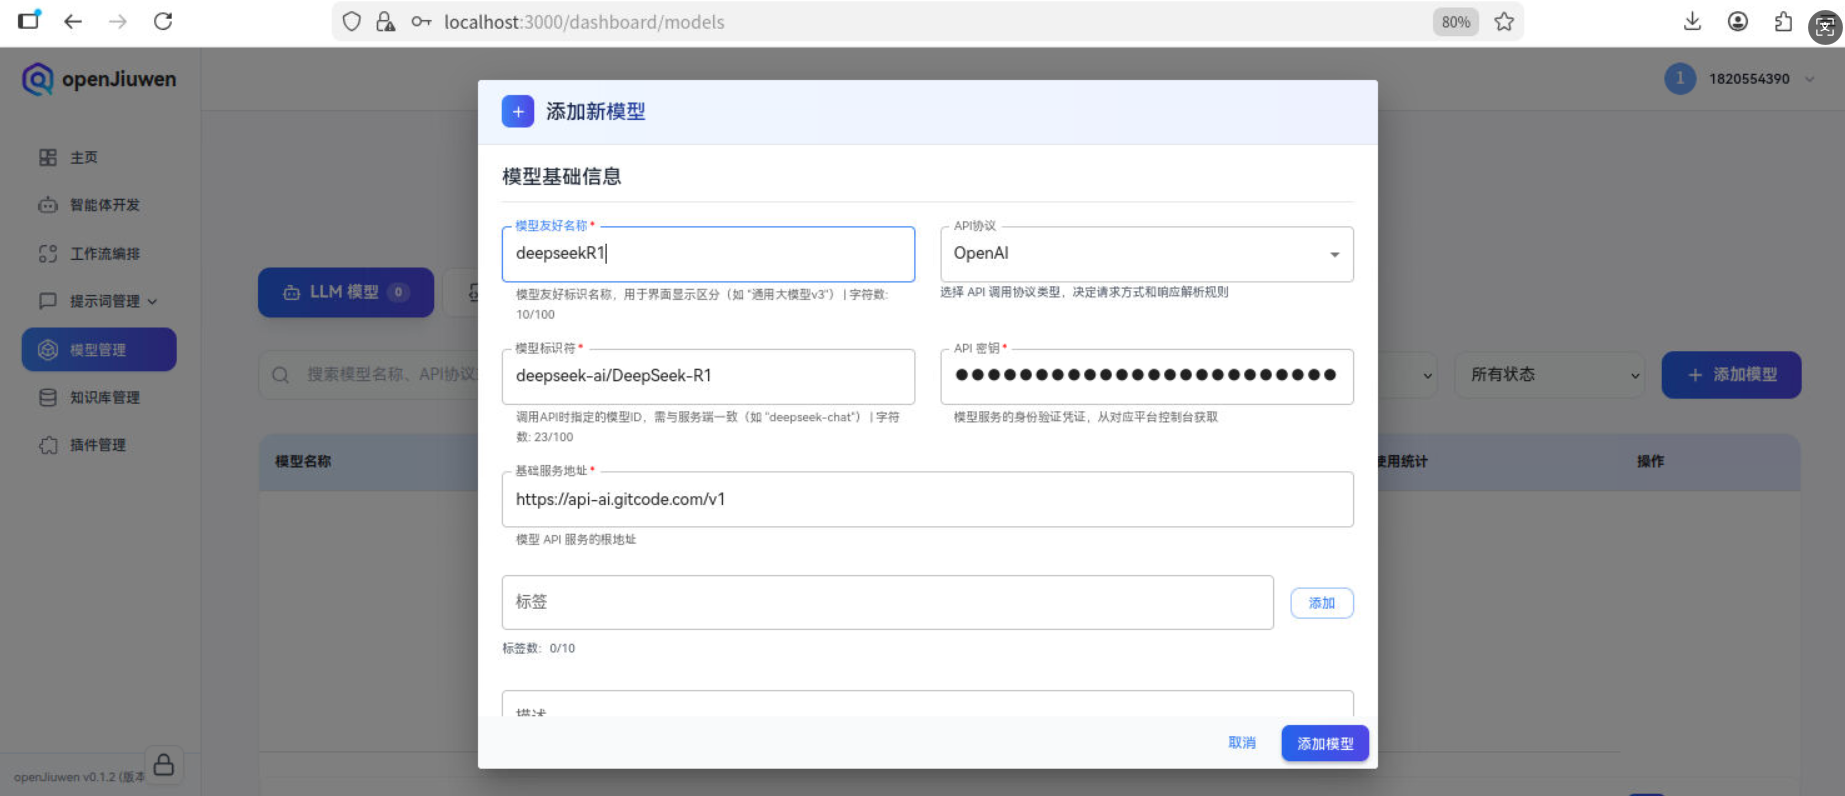1845x796 pixels.
Task: Click the 标签 input field
Action: [x=888, y=602]
